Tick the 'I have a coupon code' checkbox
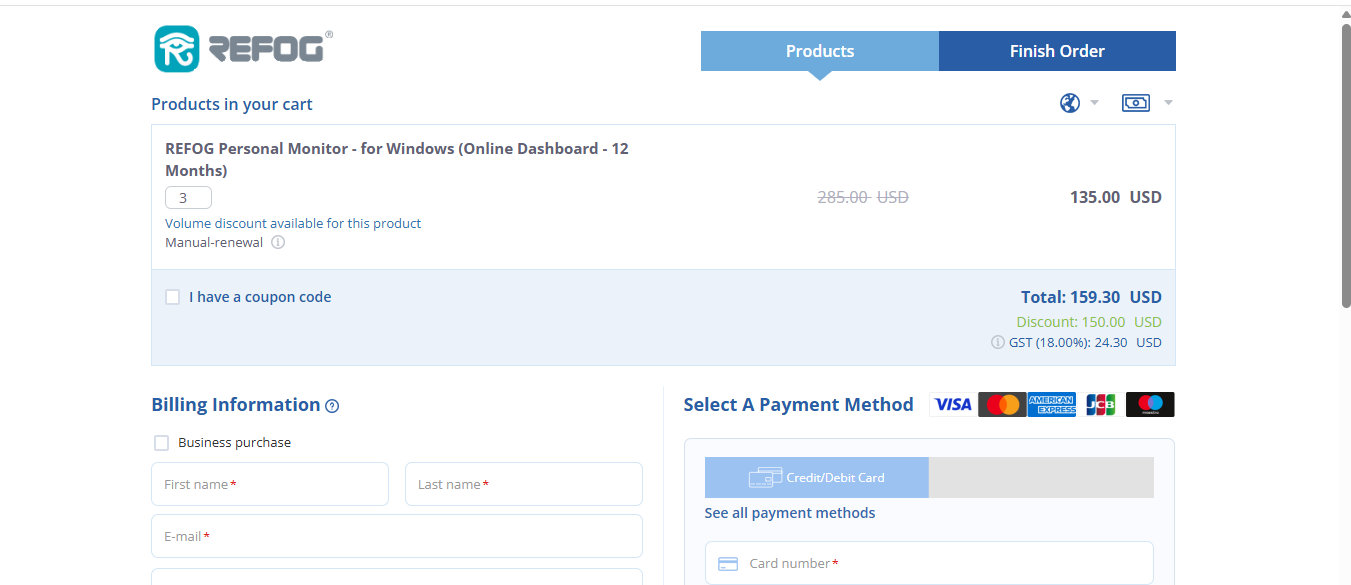 [x=173, y=297]
